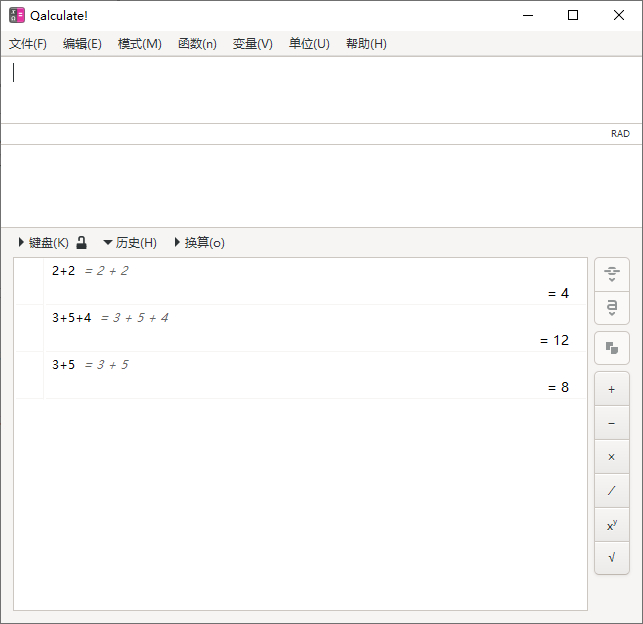Viewport: 643px width, 624px height.
Task: Toggle the keypad lock icon
Action: click(x=82, y=243)
